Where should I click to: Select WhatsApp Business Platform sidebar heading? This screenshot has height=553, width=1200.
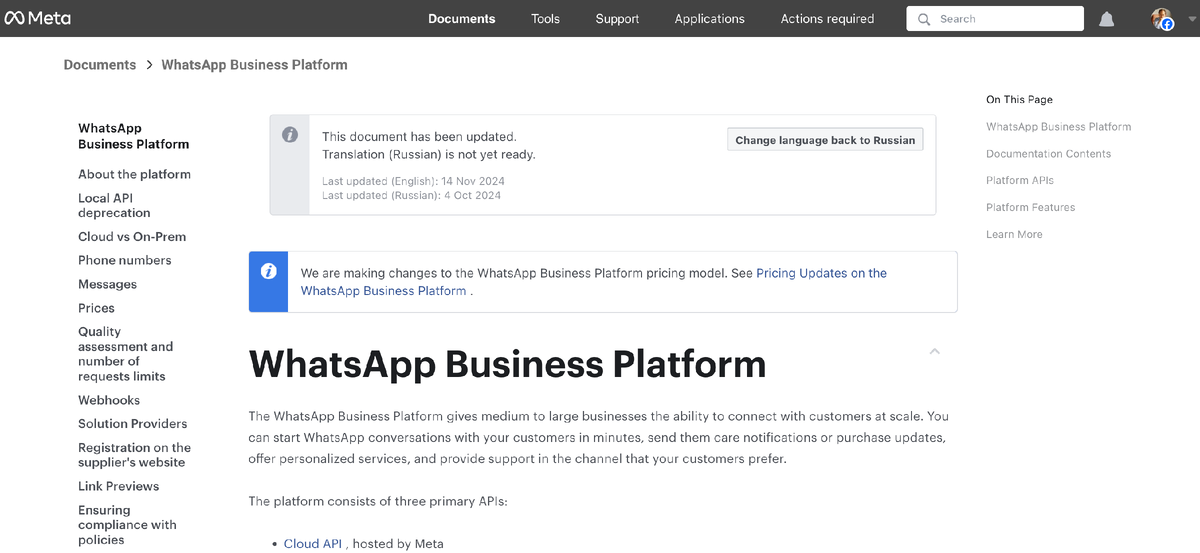click(133, 136)
